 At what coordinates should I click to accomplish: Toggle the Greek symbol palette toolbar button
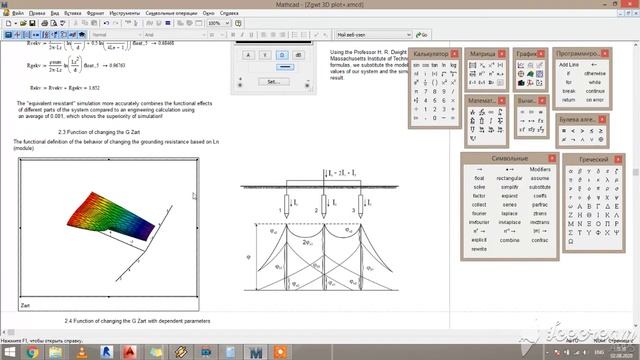click(73, 35)
